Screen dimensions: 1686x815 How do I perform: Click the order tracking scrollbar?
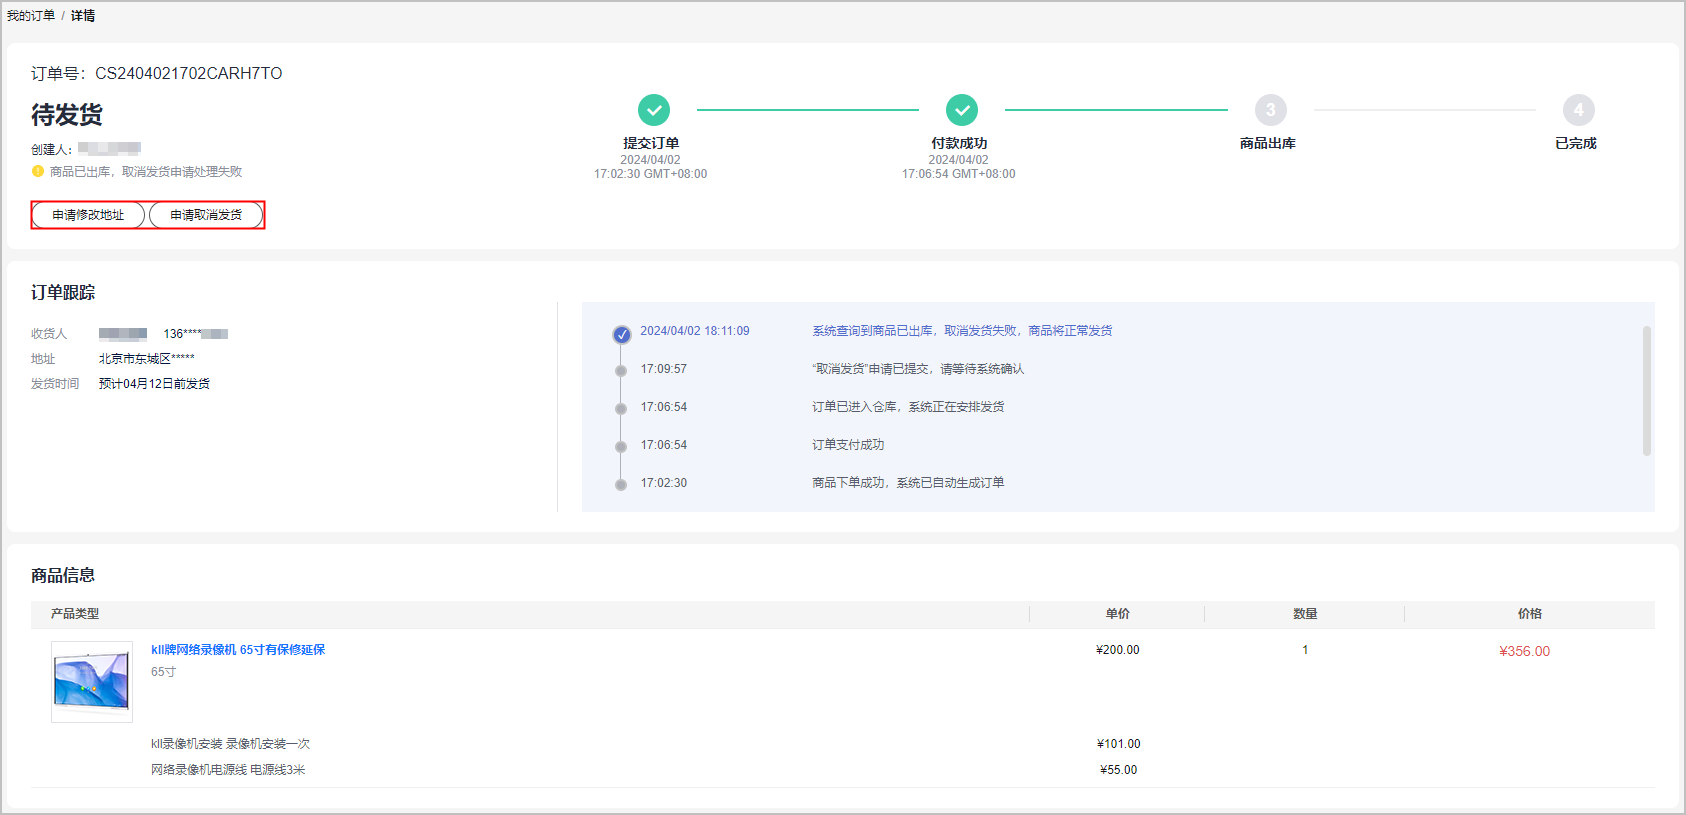click(1646, 390)
